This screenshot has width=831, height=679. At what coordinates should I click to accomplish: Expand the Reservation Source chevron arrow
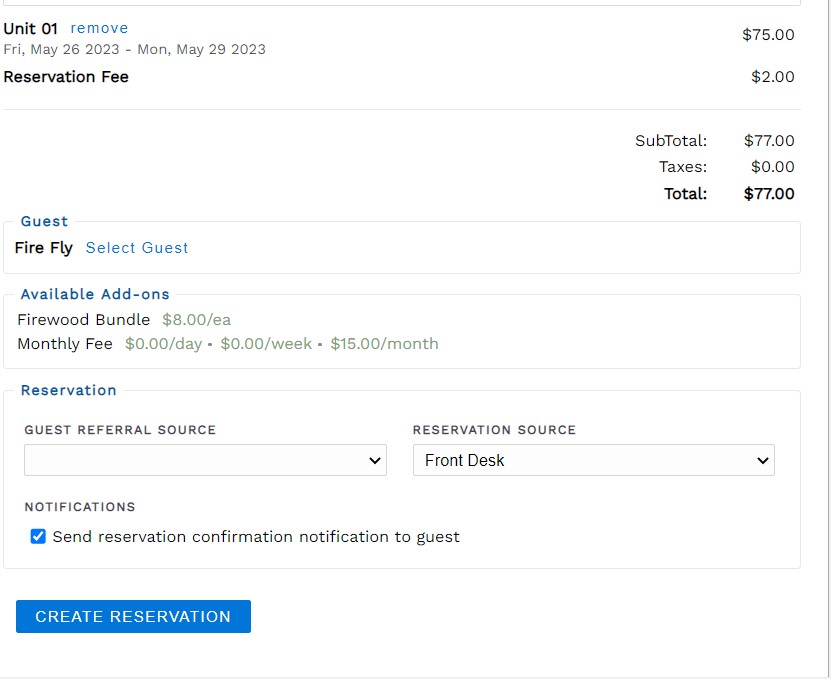(762, 460)
